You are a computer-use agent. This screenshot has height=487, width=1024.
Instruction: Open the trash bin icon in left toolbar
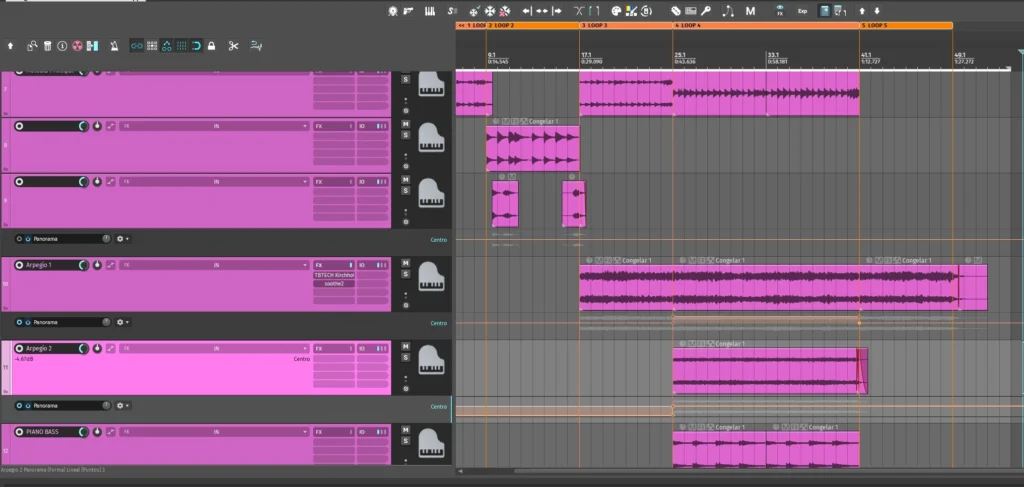(x=47, y=46)
